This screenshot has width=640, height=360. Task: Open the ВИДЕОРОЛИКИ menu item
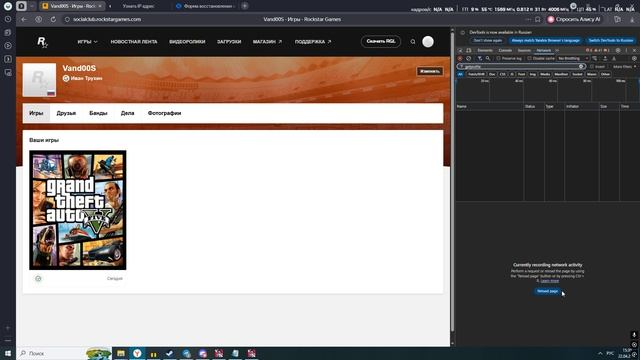(187, 42)
